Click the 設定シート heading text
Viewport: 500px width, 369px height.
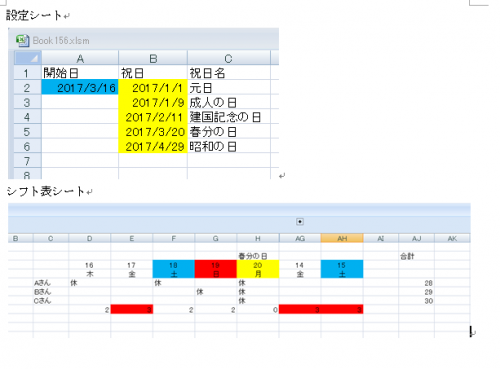(x=34, y=15)
